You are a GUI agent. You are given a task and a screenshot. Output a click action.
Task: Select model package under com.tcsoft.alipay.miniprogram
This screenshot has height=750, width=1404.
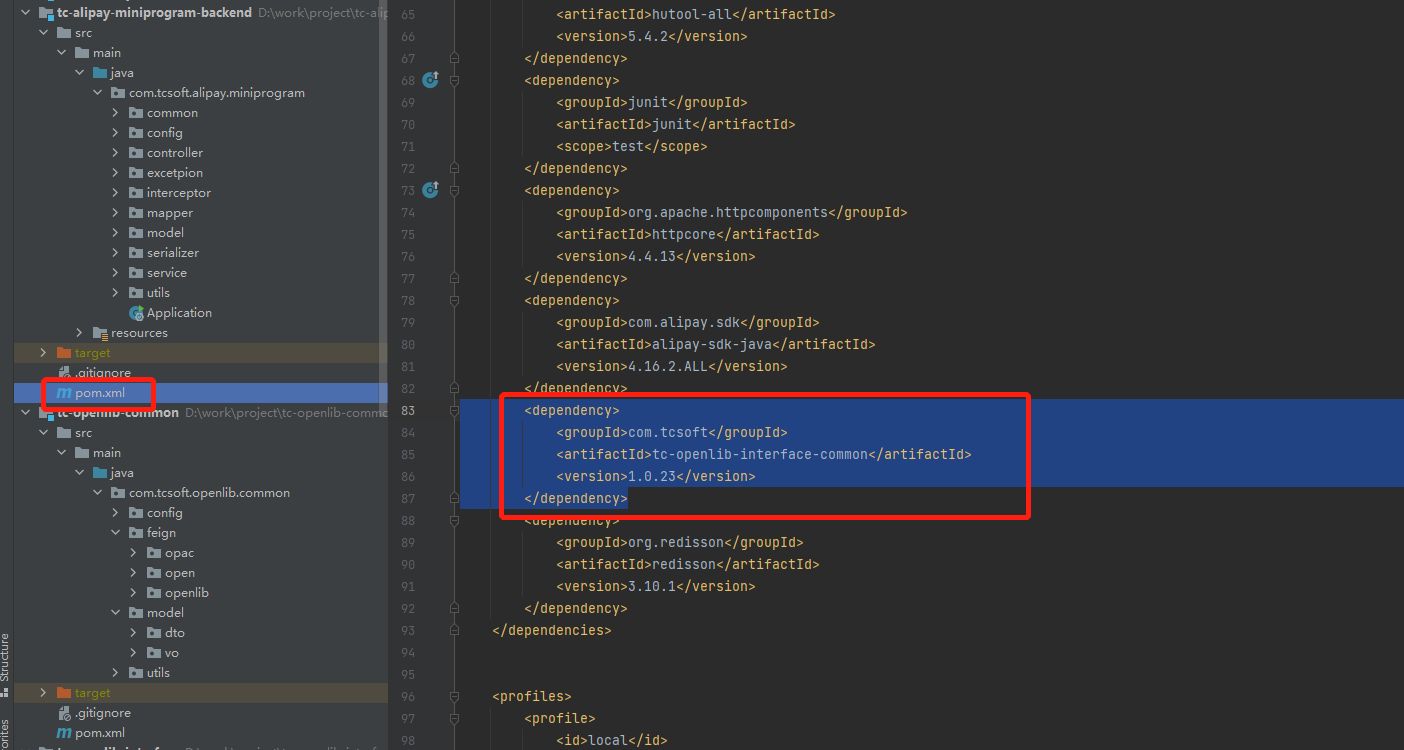165,233
